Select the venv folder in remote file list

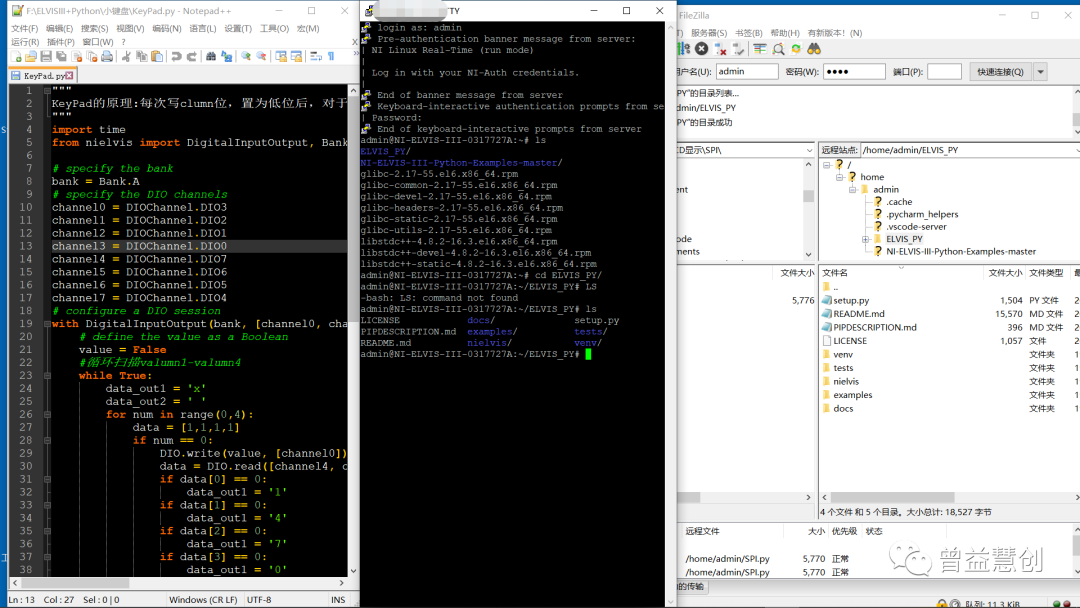click(x=843, y=355)
